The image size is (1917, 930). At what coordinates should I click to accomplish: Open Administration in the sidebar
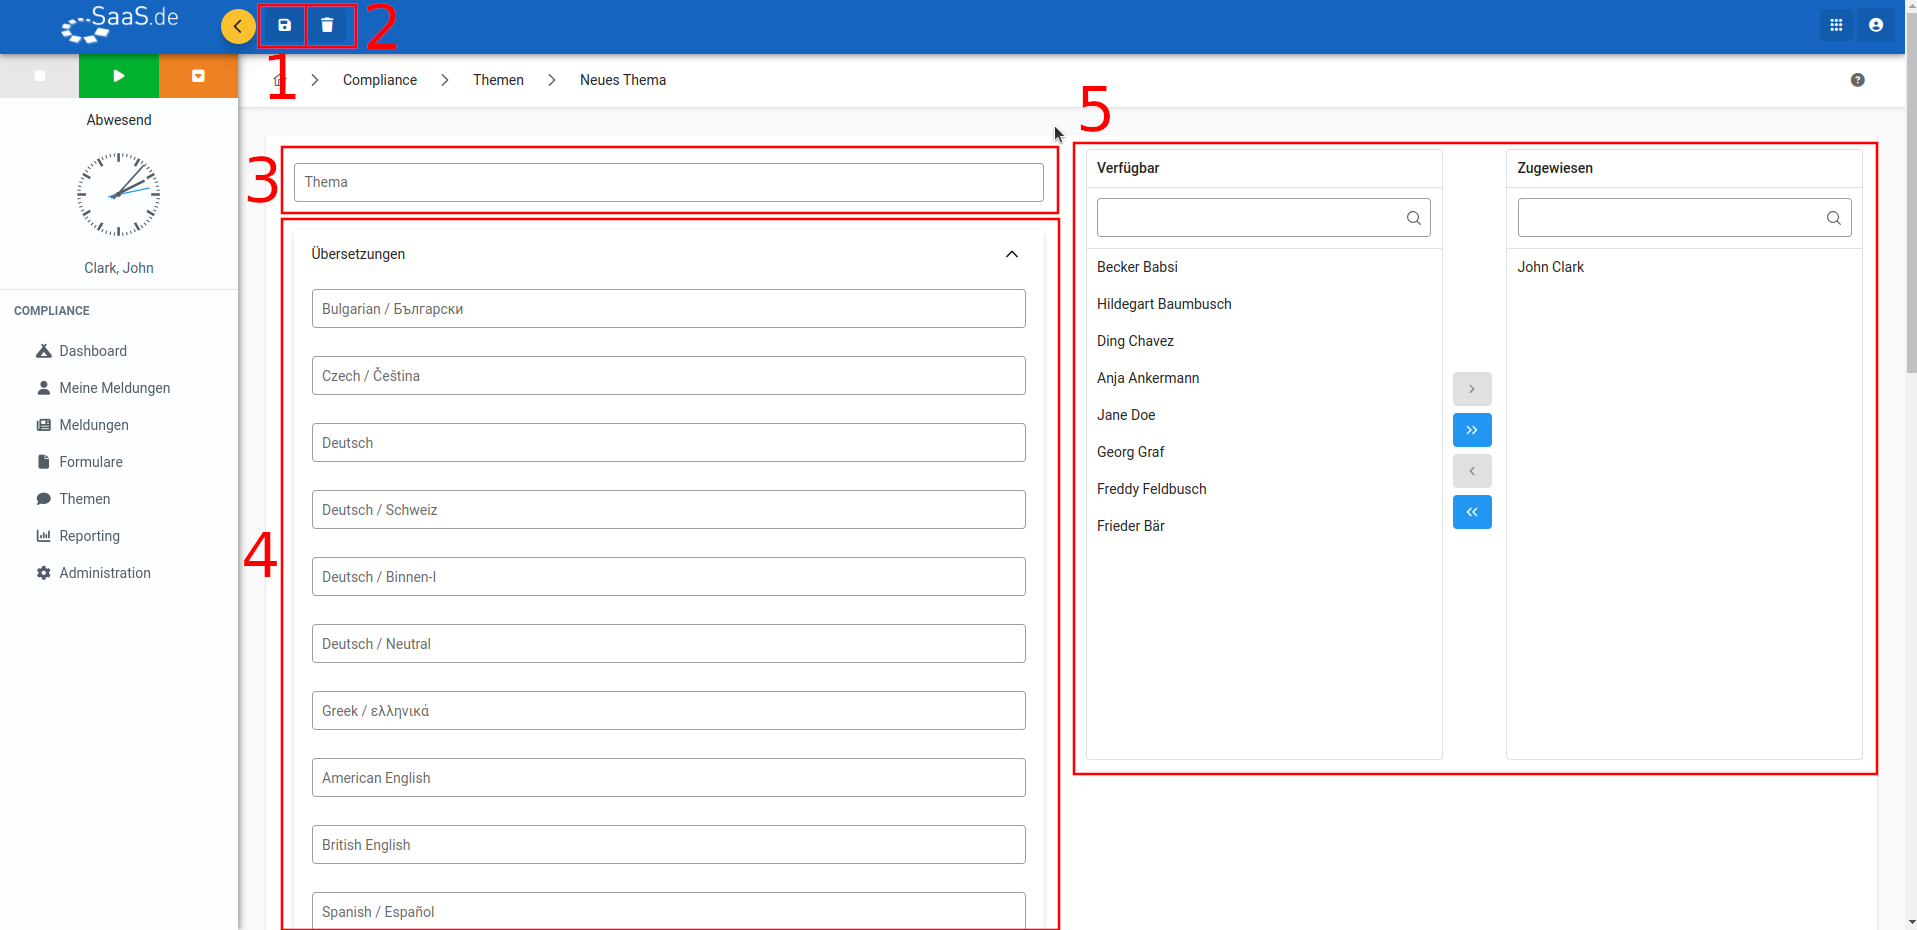pyautogui.click(x=105, y=573)
